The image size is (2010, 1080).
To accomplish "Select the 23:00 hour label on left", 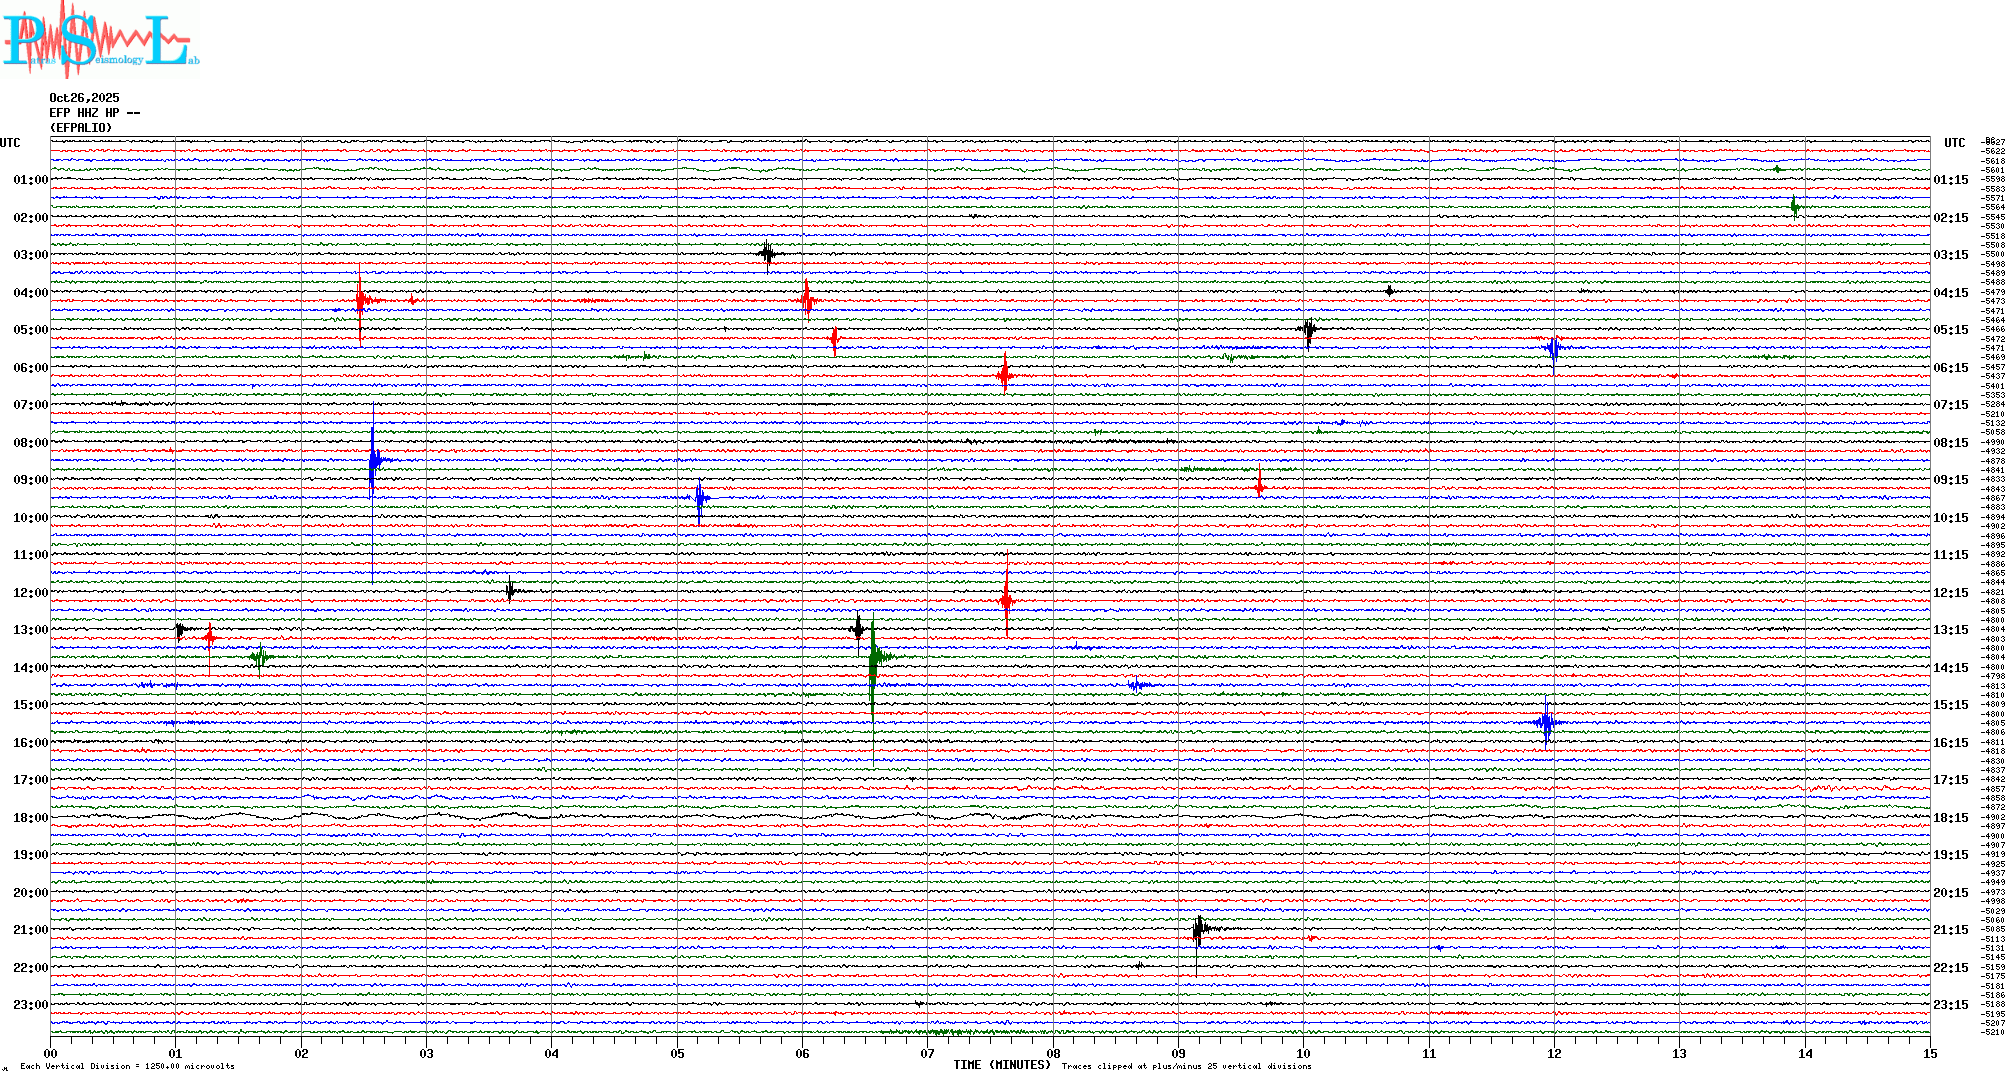I will (30, 1005).
